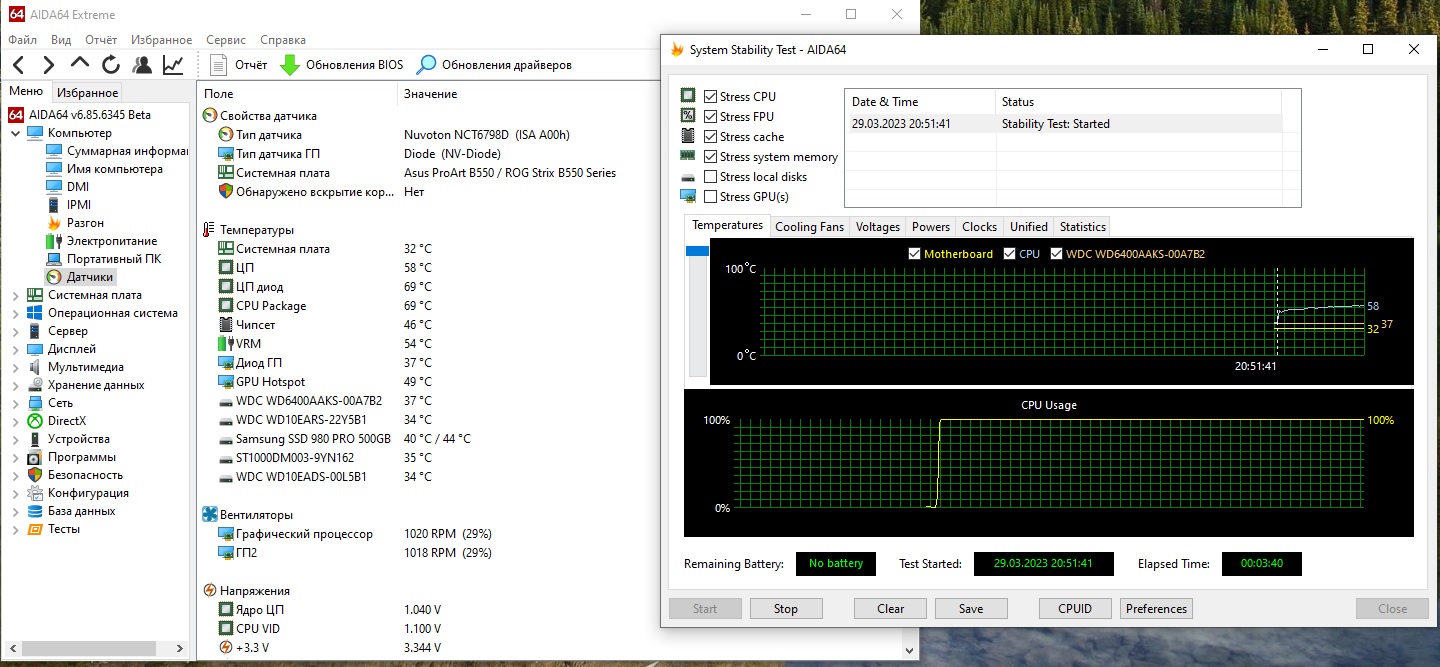Click the AIDA64 v6.85.6345 Beta root node
The width and height of the screenshot is (1440, 667).
coord(80,115)
